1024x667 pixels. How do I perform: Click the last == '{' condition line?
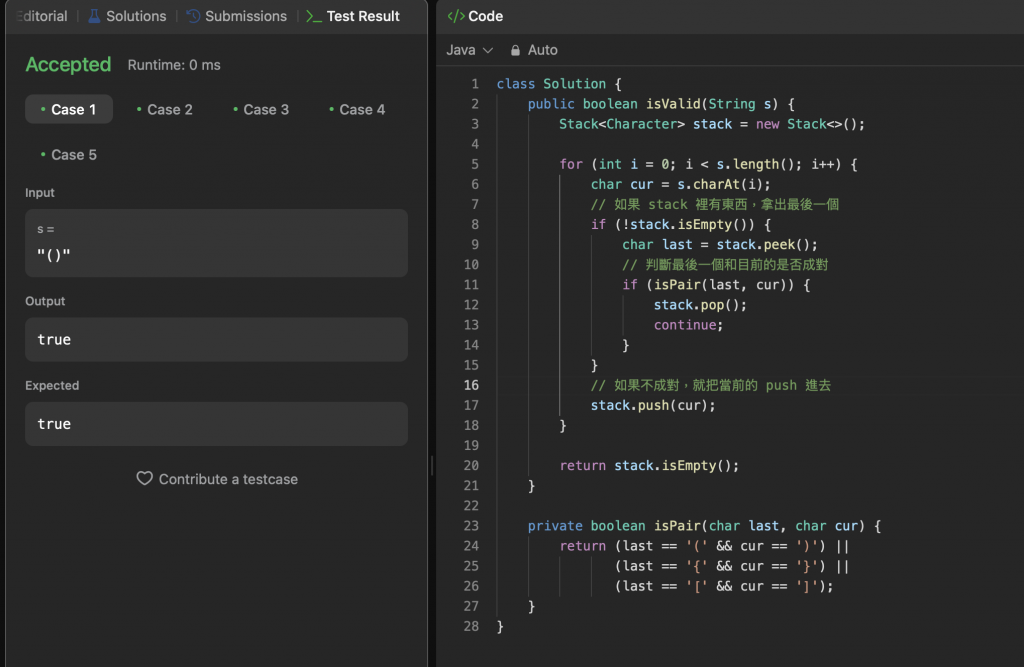point(731,566)
